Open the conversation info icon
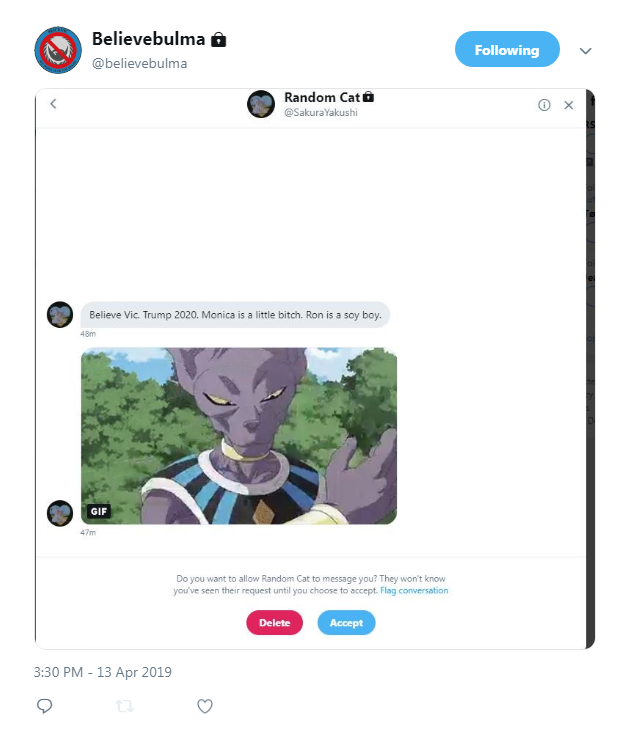The height and width of the screenshot is (742, 626). (544, 105)
